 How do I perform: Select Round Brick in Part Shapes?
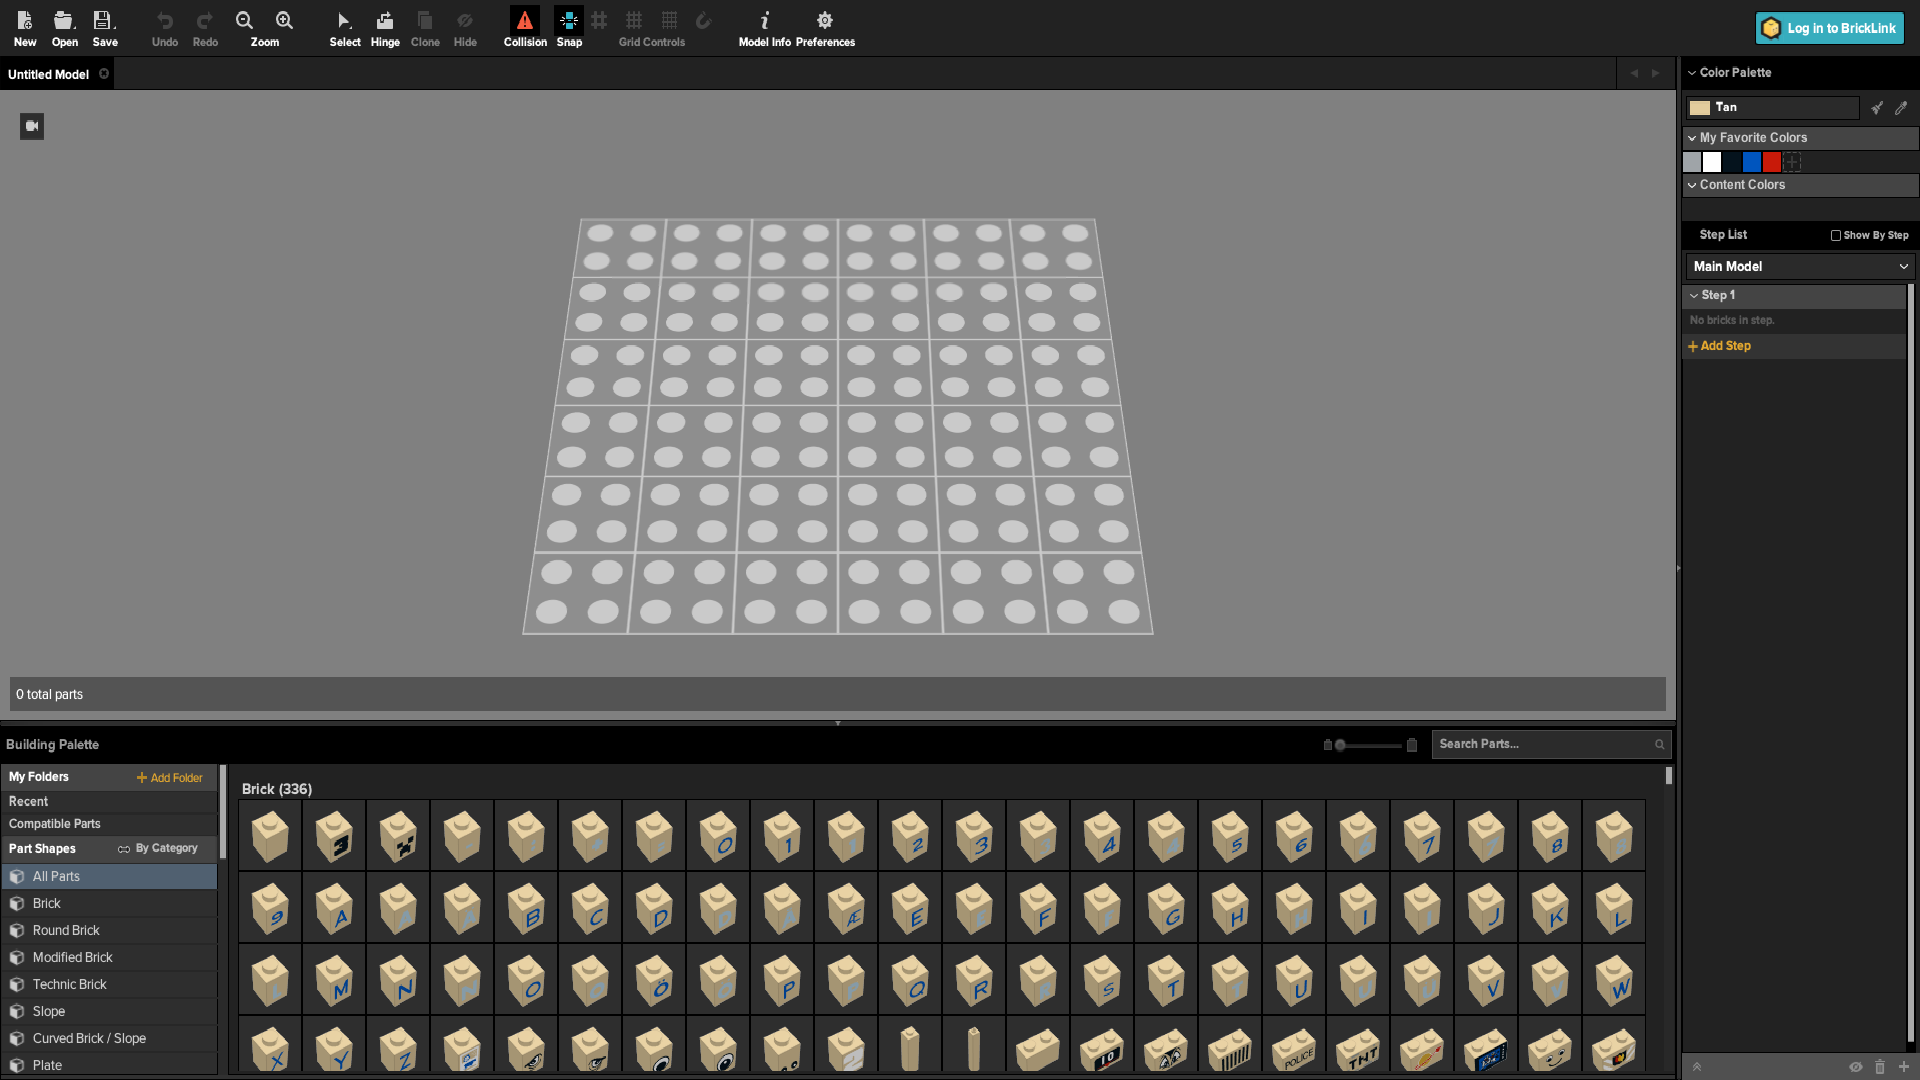point(66,931)
